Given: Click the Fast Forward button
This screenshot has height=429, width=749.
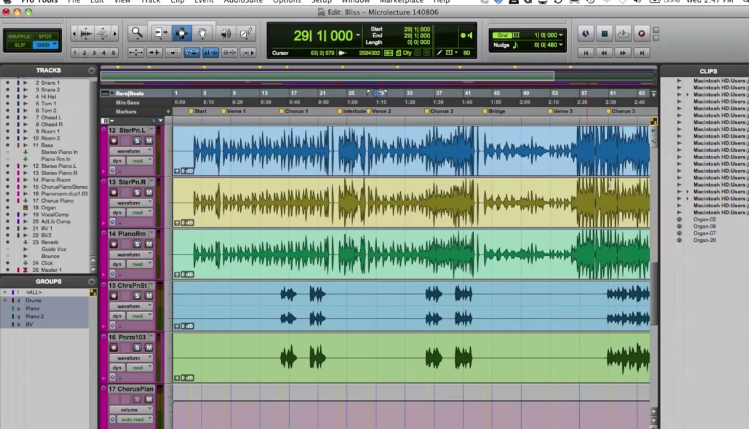Looking at the screenshot, I should (622, 53).
